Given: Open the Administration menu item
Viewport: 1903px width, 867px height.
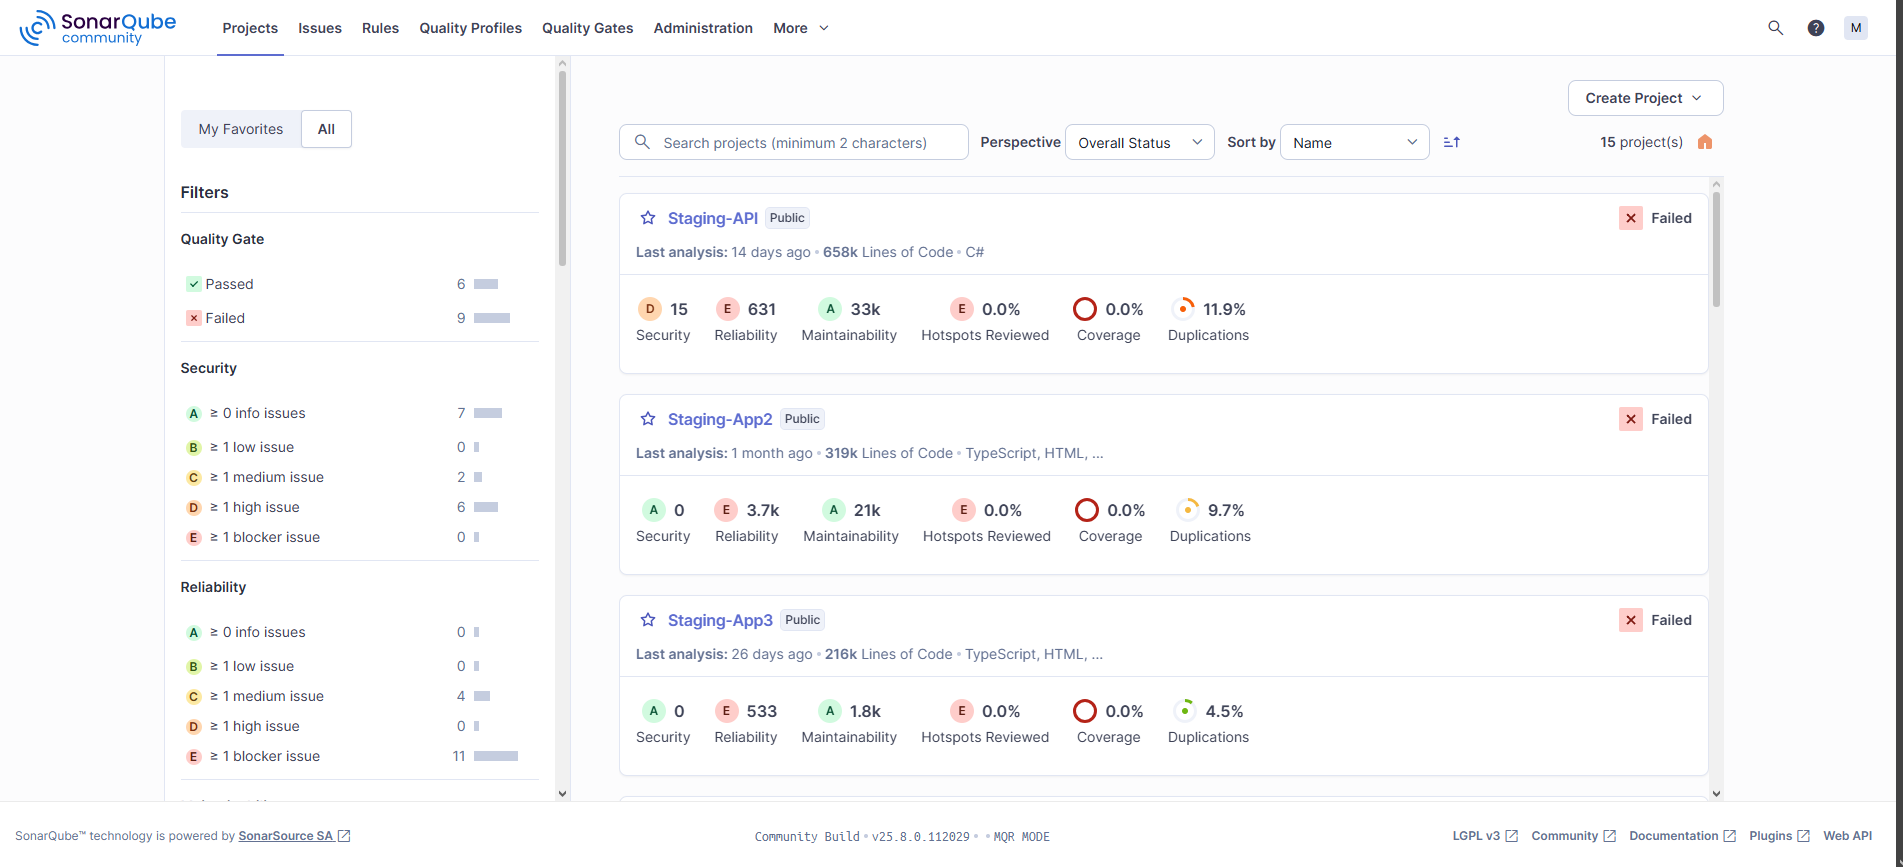Looking at the screenshot, I should [x=703, y=28].
